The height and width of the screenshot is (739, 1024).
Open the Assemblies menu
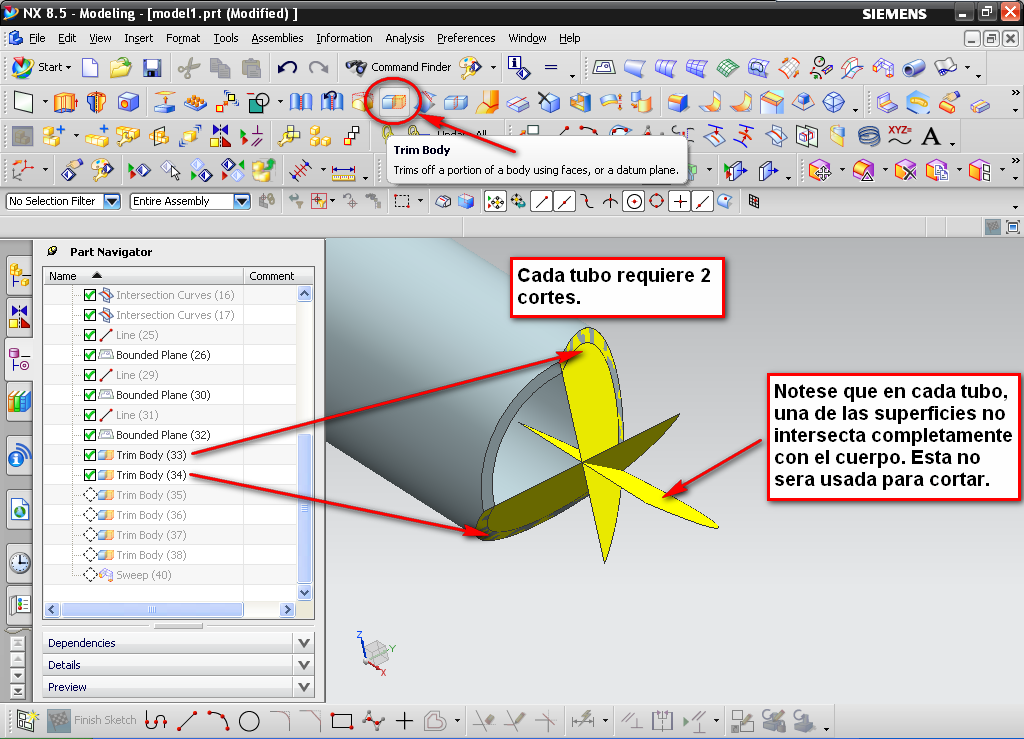(277, 38)
